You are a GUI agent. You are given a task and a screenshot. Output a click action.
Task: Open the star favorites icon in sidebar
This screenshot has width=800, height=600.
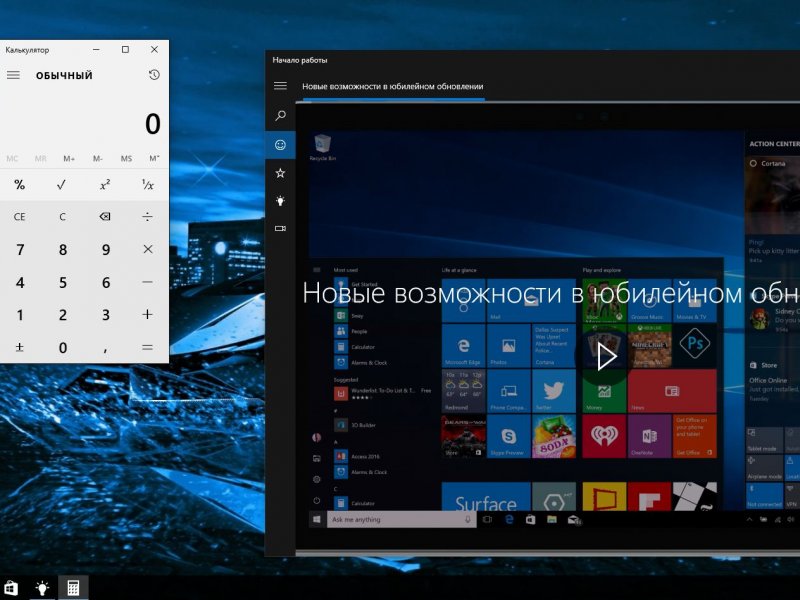click(x=280, y=173)
